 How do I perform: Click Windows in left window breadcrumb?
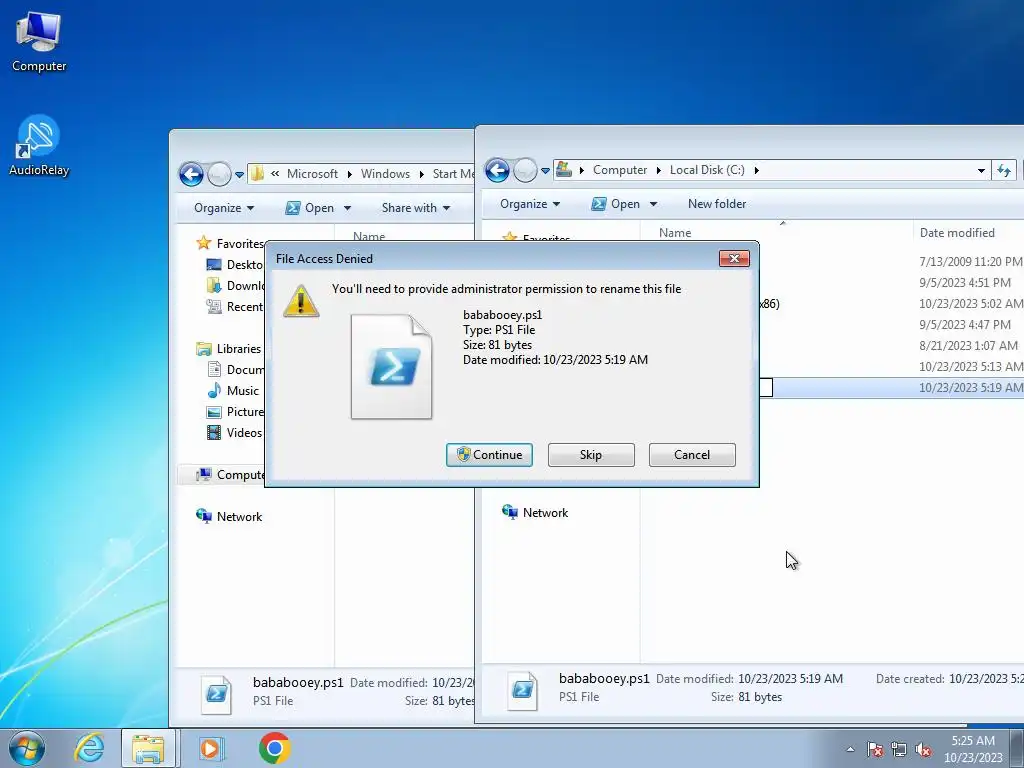(x=385, y=174)
